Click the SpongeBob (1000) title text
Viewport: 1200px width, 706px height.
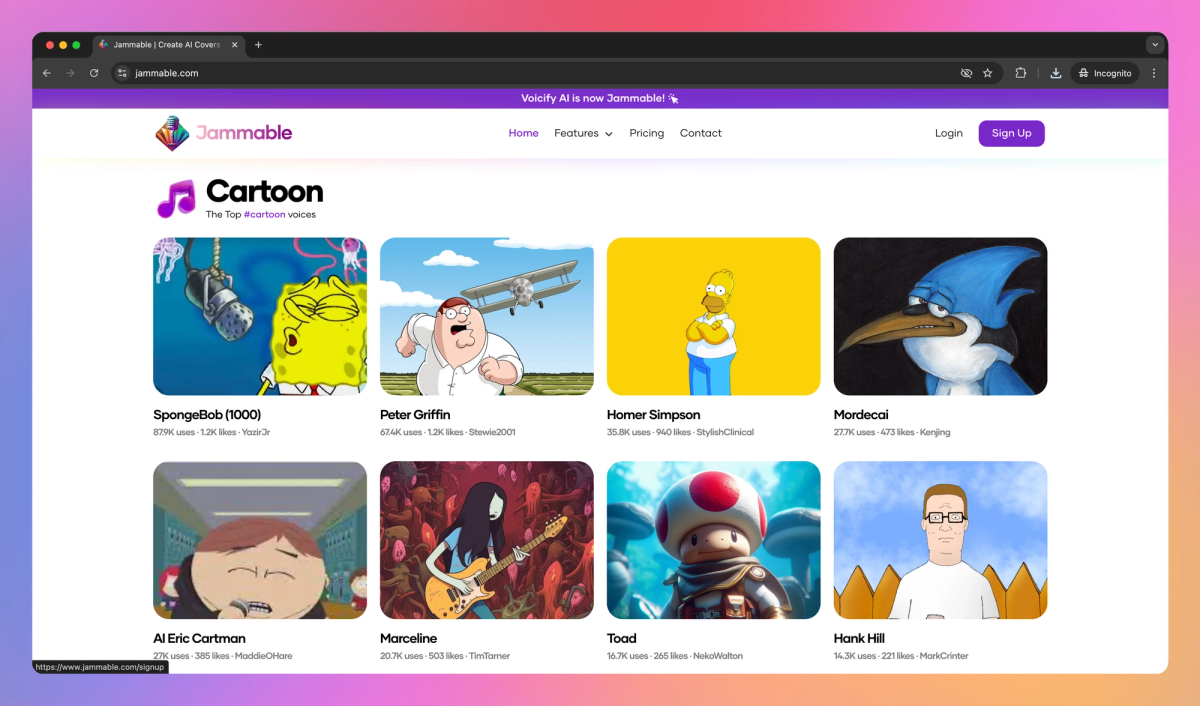pos(207,415)
